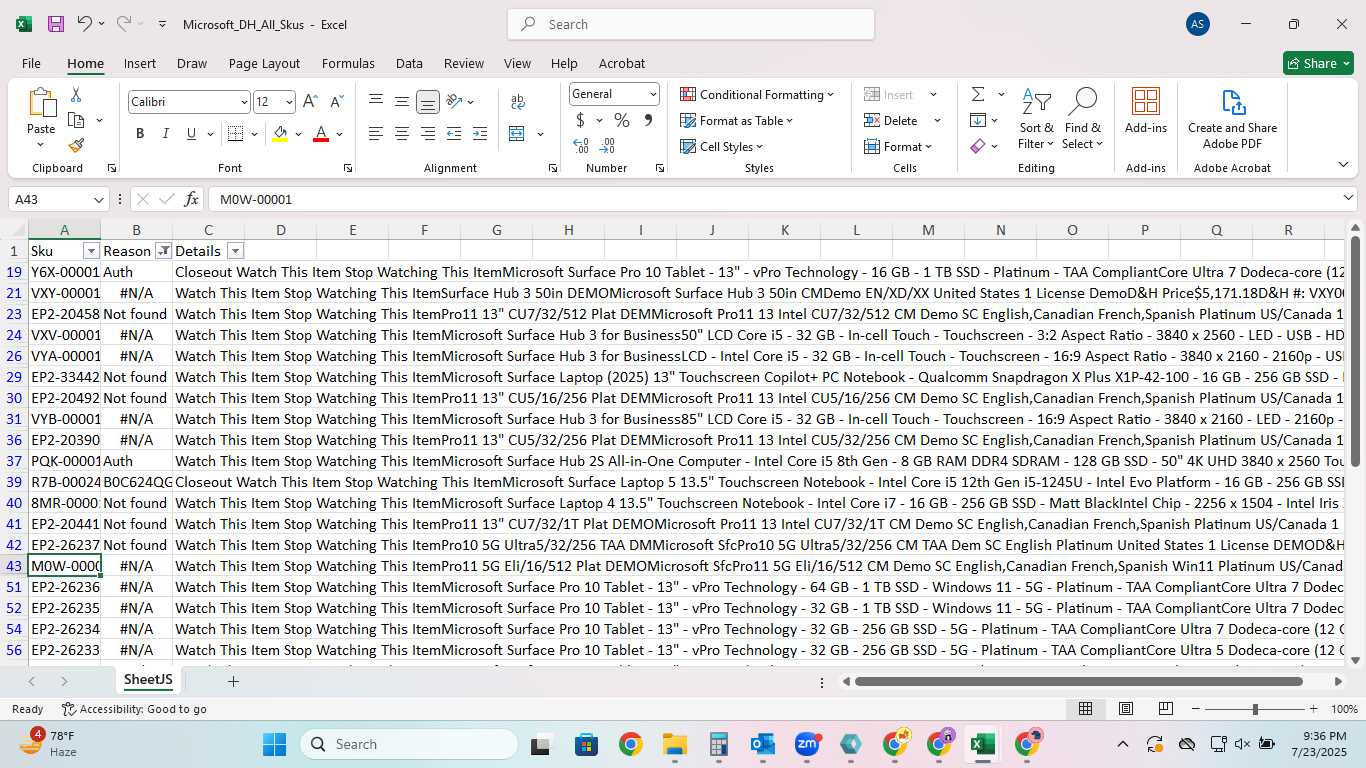Adjust the zoom slider handle
The image size is (1366, 768).
coord(1255,709)
